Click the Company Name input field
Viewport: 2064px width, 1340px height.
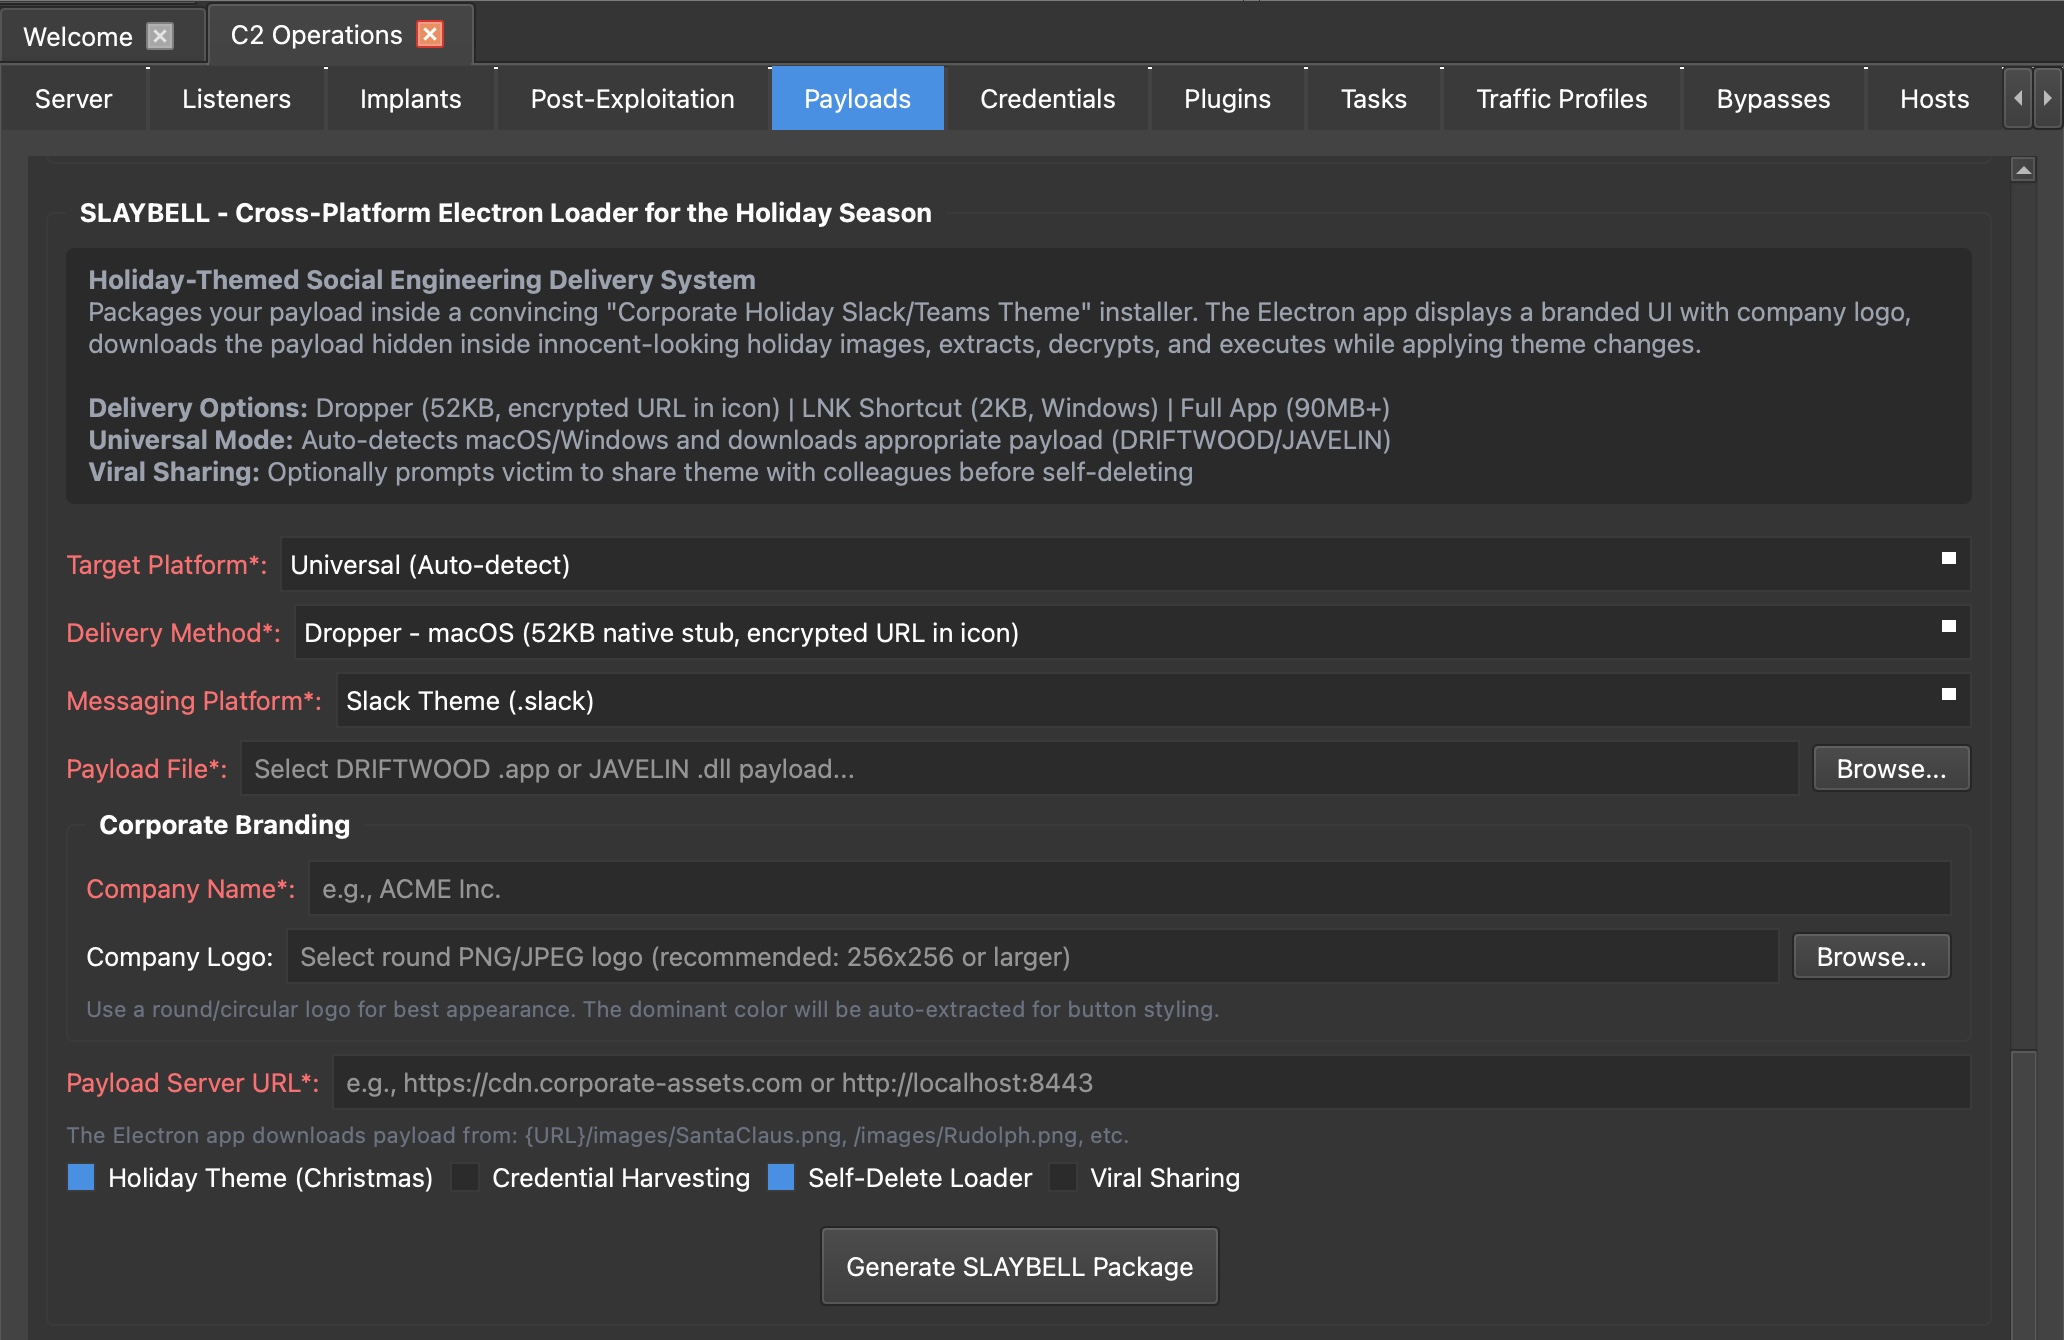tap(1128, 888)
